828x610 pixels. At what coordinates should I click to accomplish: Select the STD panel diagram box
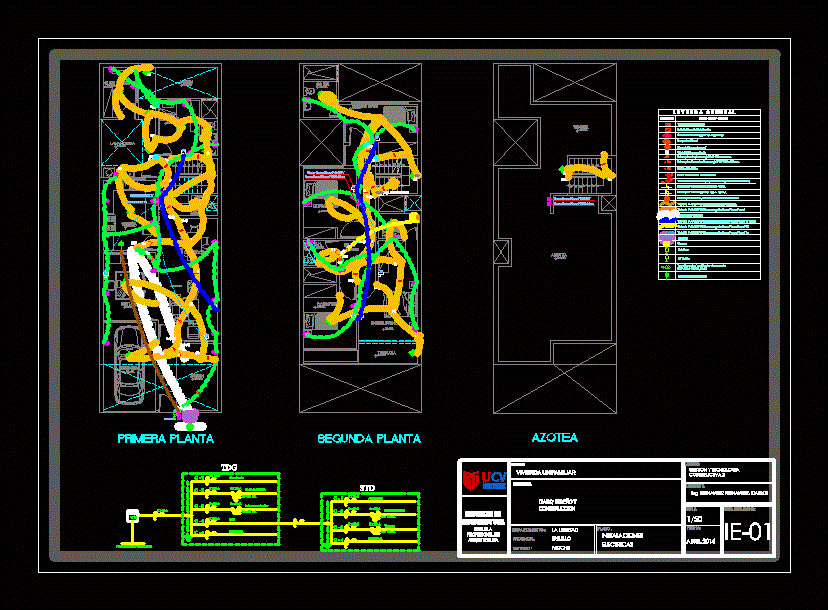click(370, 521)
